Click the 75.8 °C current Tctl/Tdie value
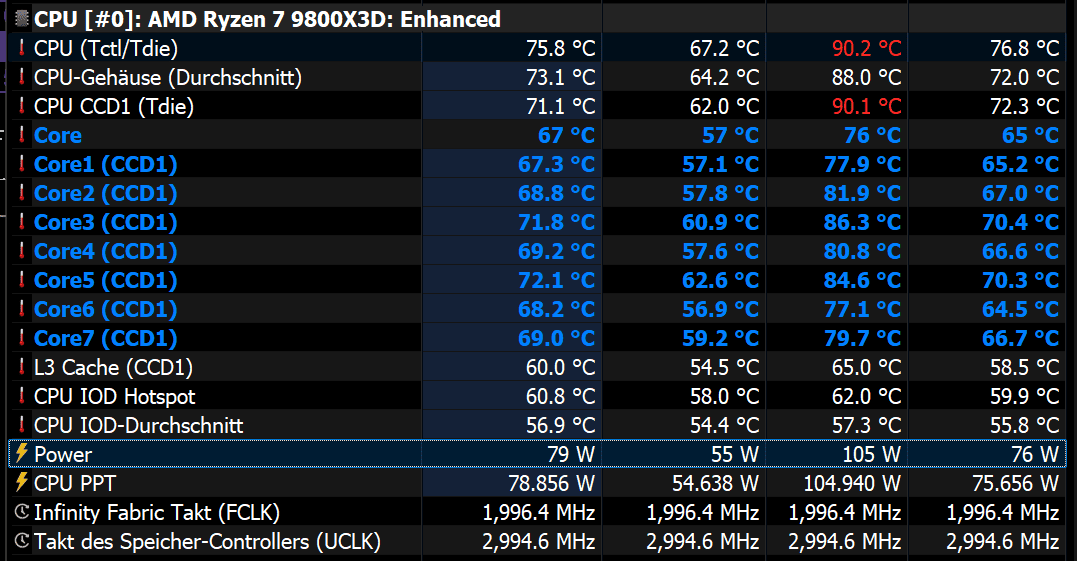The height and width of the screenshot is (561, 1077). [x=560, y=48]
